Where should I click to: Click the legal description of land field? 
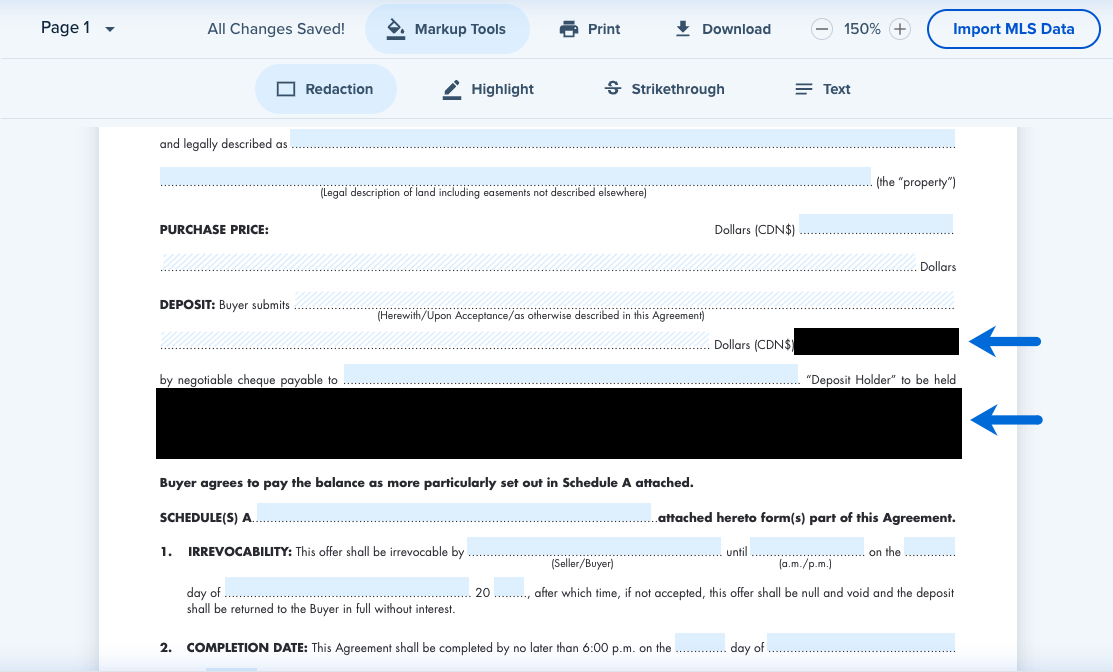(515, 176)
